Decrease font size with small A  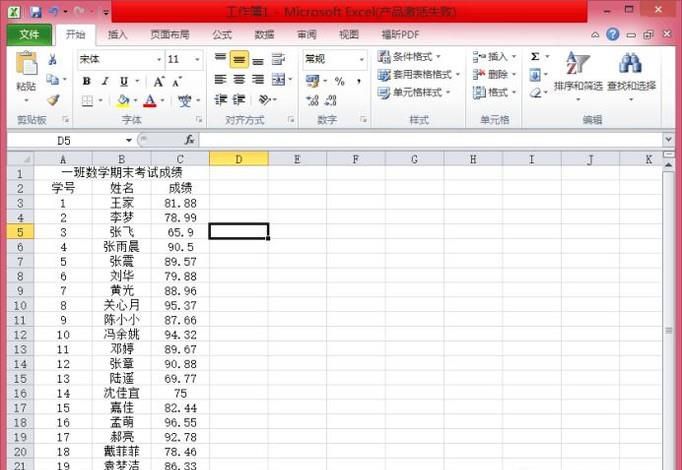pyautogui.click(x=177, y=81)
